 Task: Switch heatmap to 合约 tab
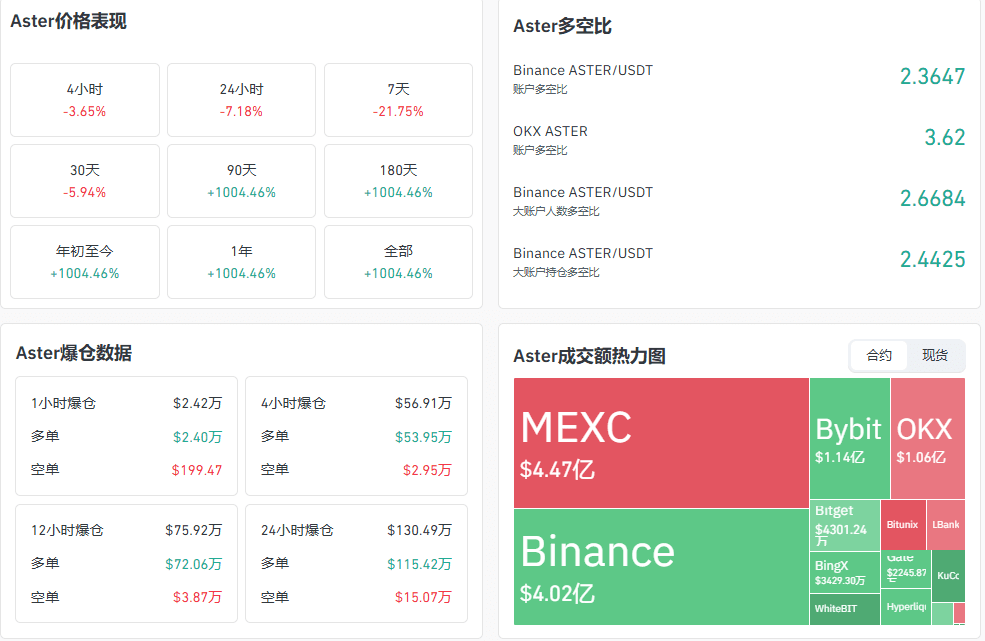879,356
